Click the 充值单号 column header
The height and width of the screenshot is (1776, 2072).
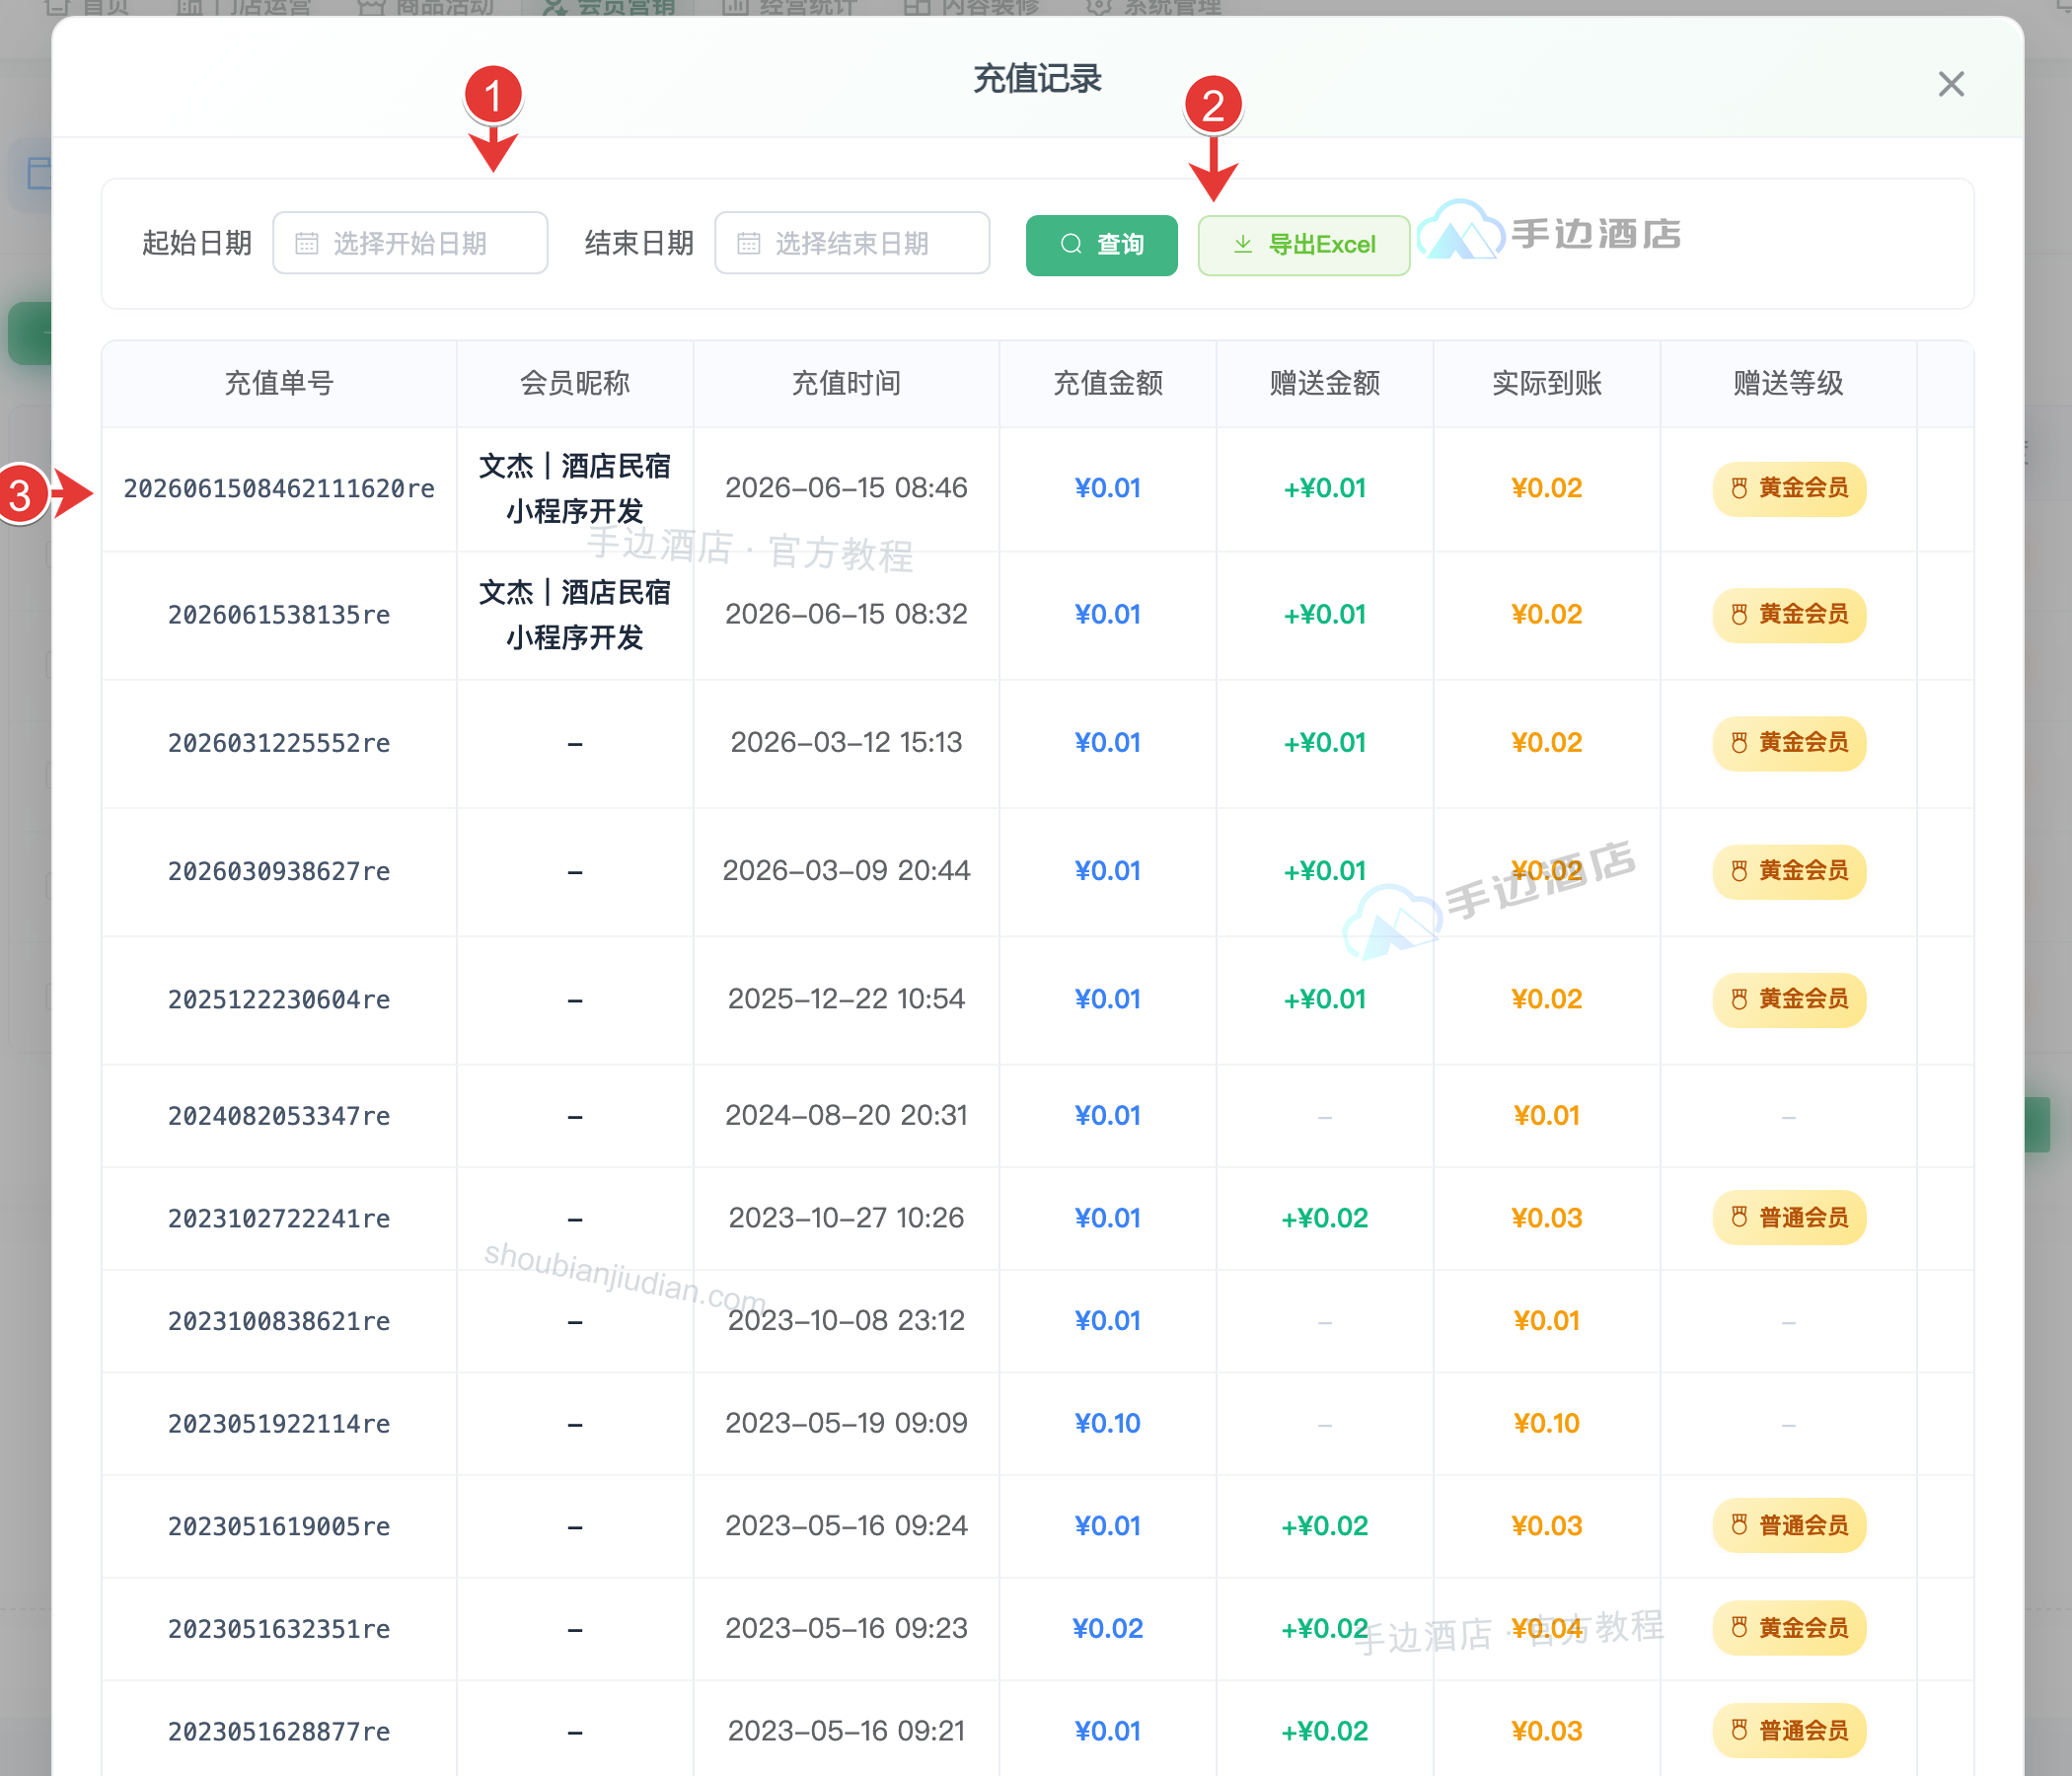point(278,383)
